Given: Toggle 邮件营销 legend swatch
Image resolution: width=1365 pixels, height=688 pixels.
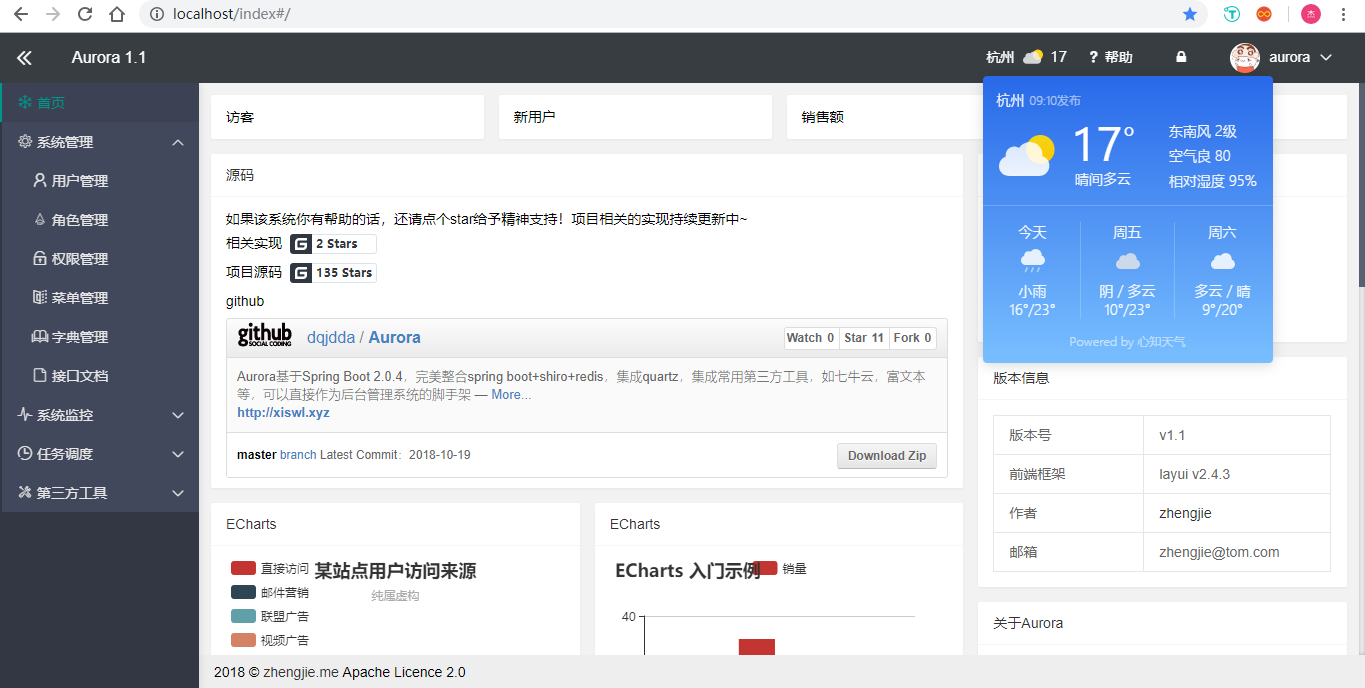Looking at the screenshot, I should pos(244,592).
